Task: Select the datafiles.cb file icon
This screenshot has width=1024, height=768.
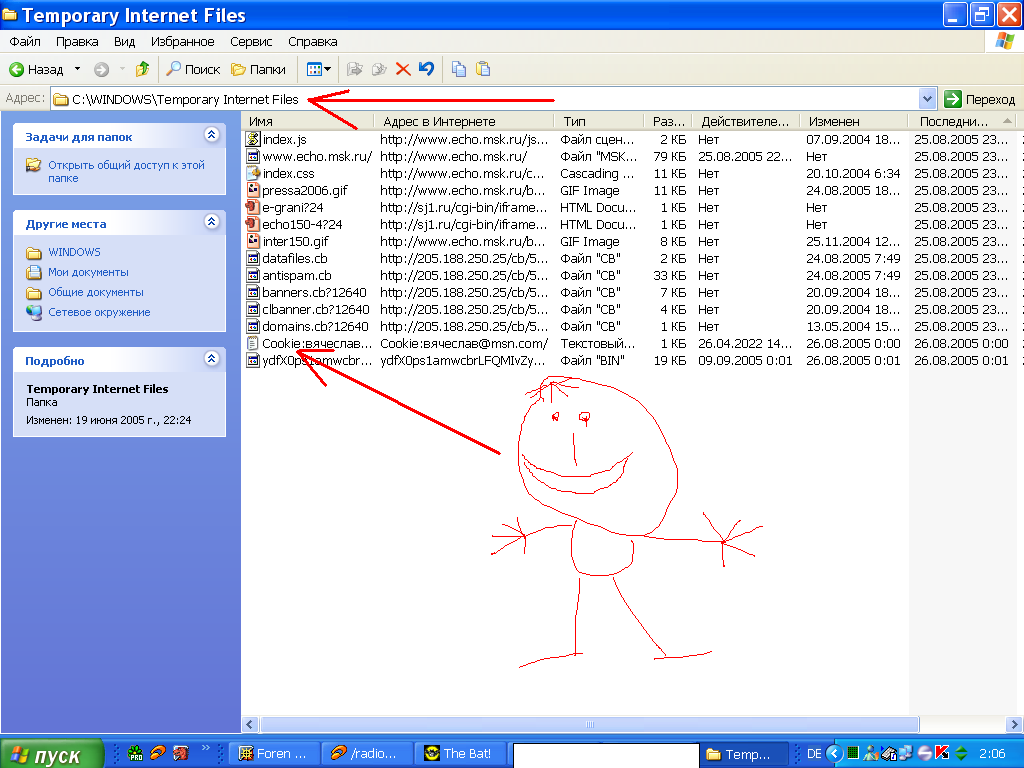Action: click(253, 258)
